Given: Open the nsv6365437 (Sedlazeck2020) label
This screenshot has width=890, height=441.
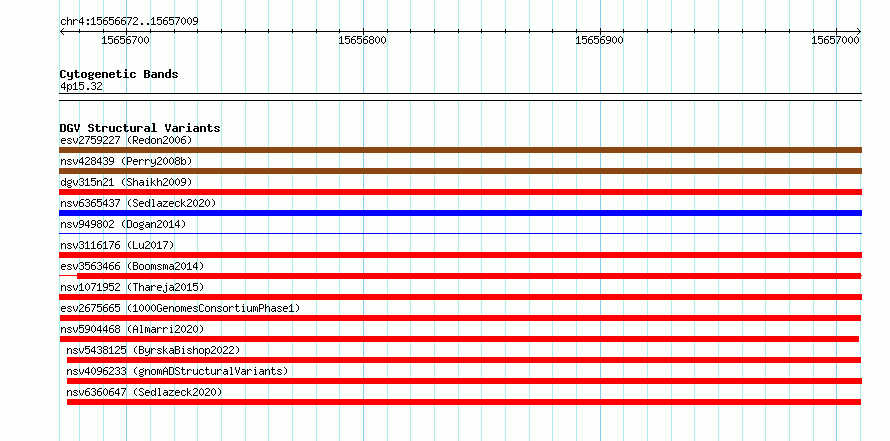Looking at the screenshot, I should pos(138,203).
